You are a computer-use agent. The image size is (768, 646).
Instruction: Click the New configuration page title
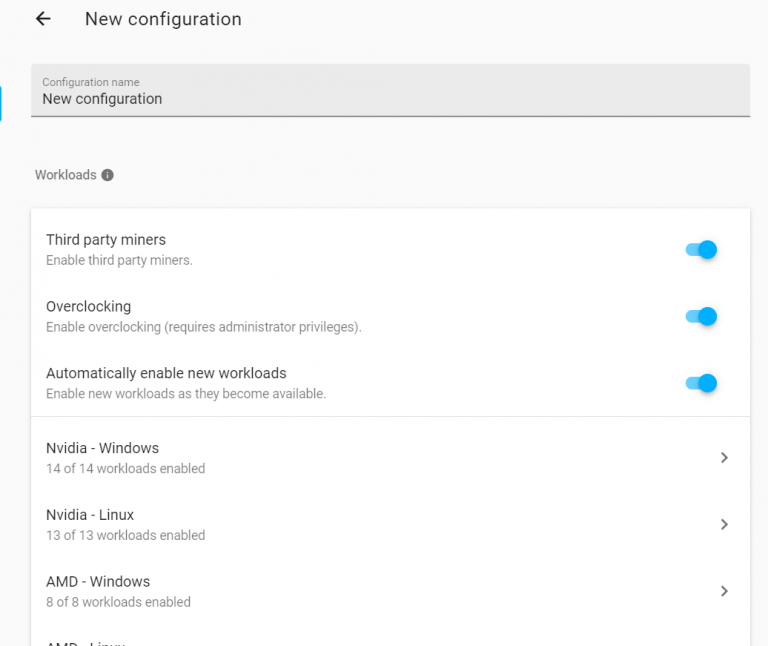(x=163, y=19)
